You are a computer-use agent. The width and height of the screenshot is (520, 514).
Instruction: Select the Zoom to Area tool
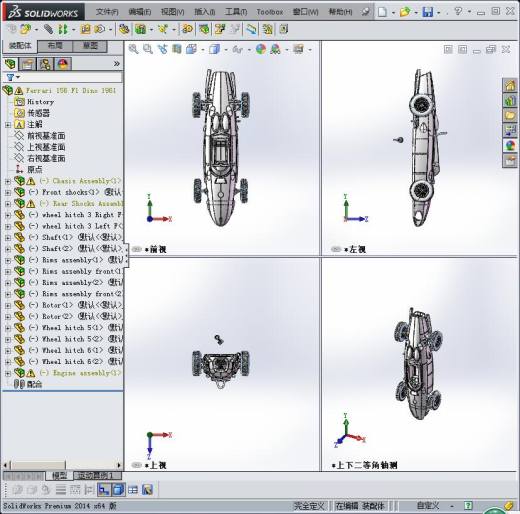tap(148, 49)
